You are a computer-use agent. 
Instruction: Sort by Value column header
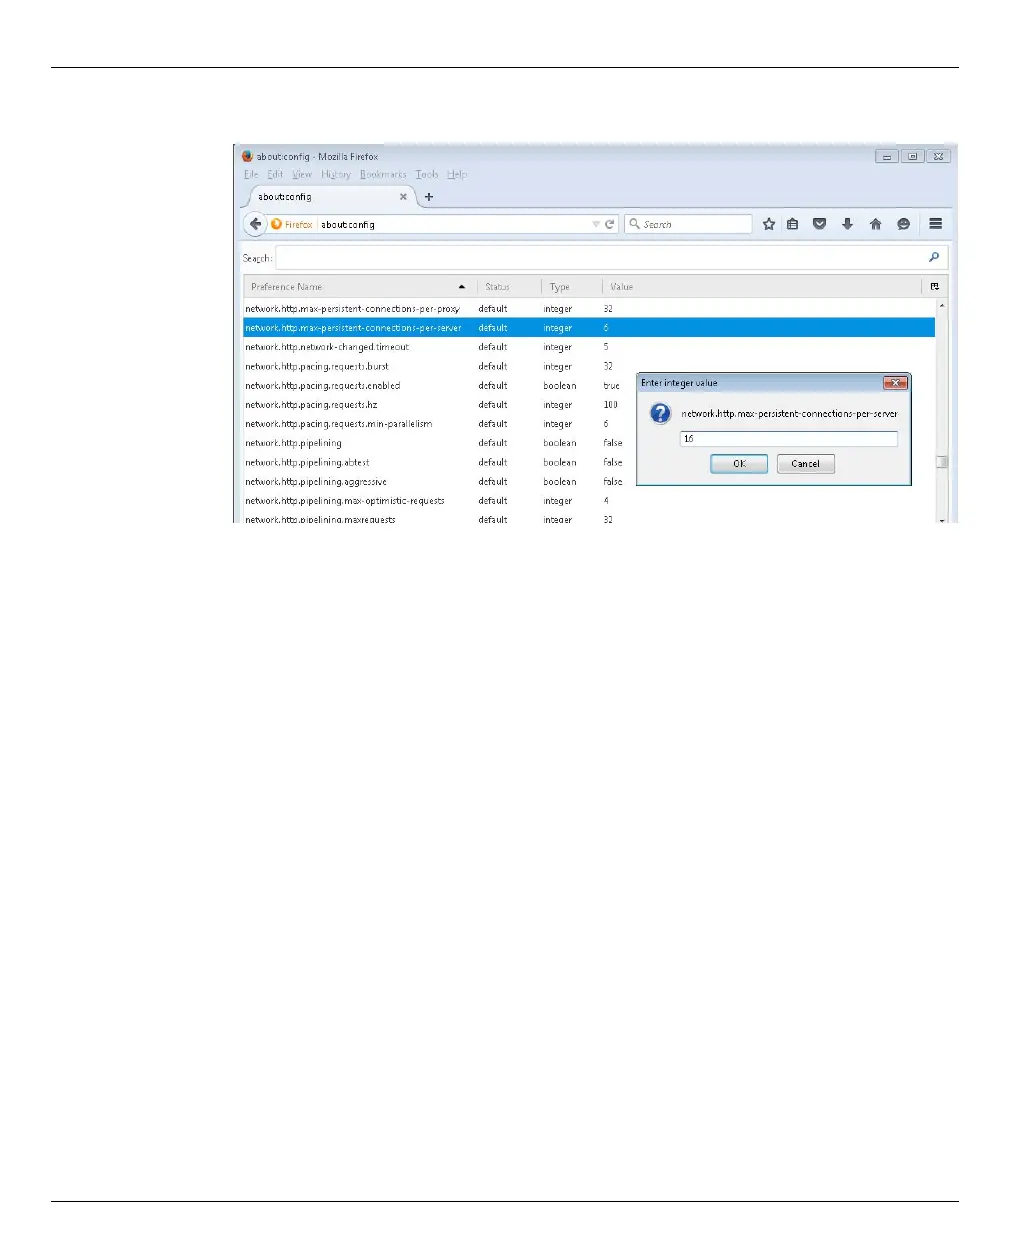[x=761, y=287]
